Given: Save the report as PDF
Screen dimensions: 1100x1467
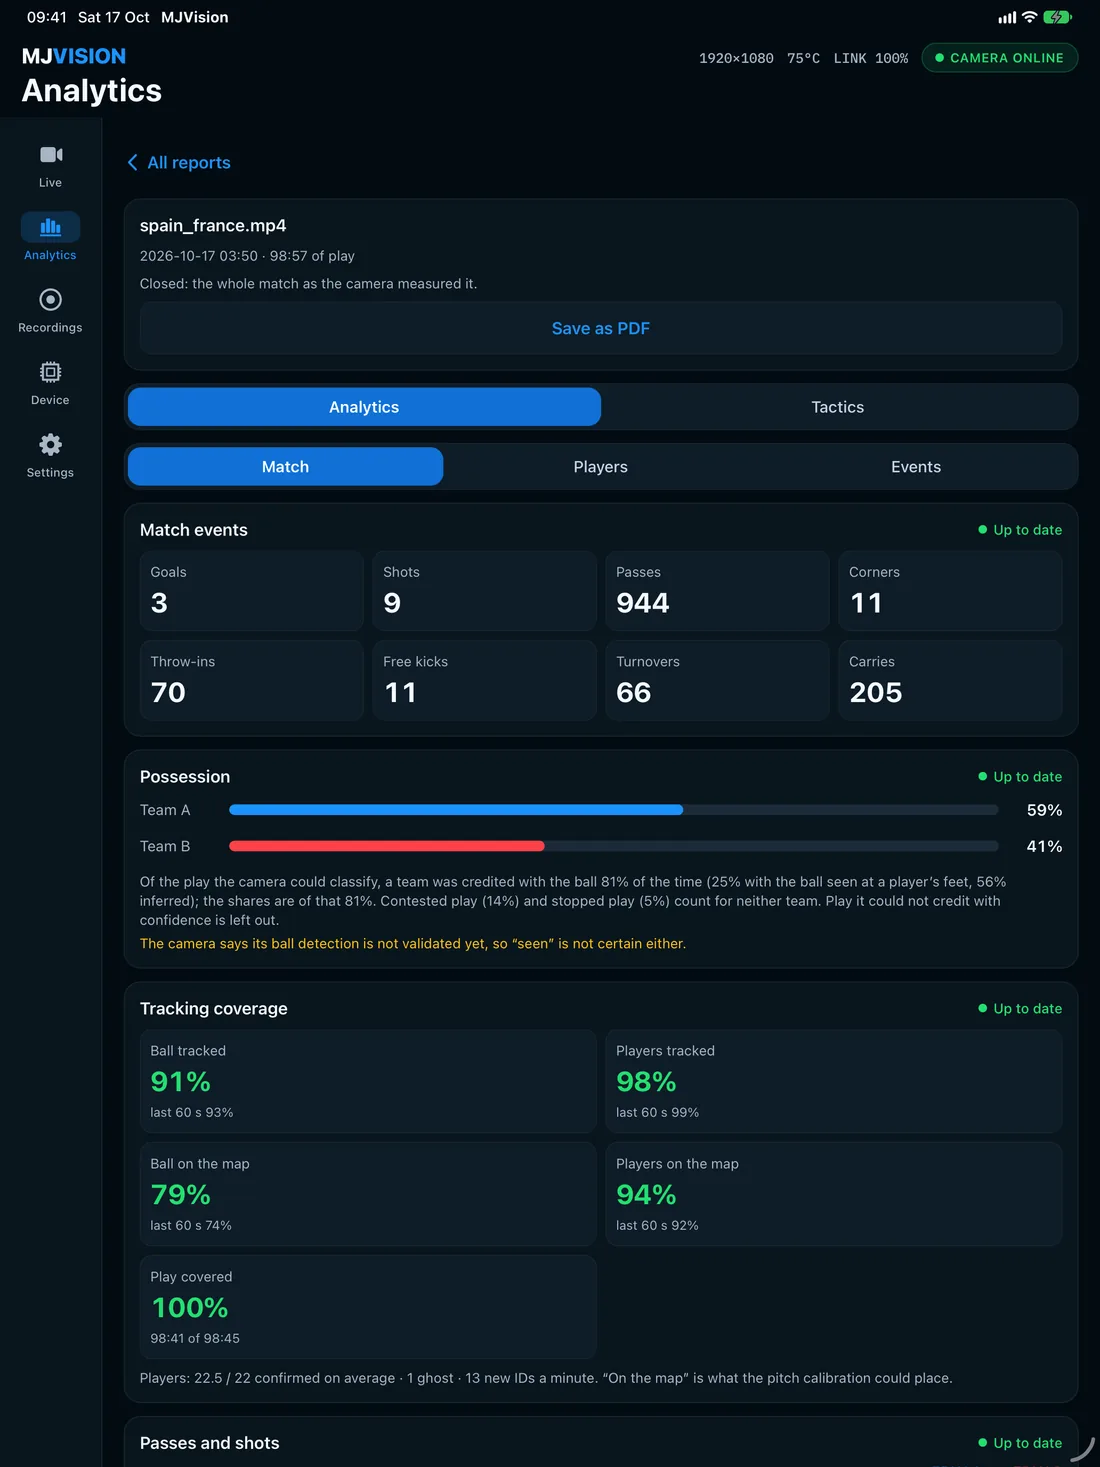Looking at the screenshot, I should [x=601, y=328].
